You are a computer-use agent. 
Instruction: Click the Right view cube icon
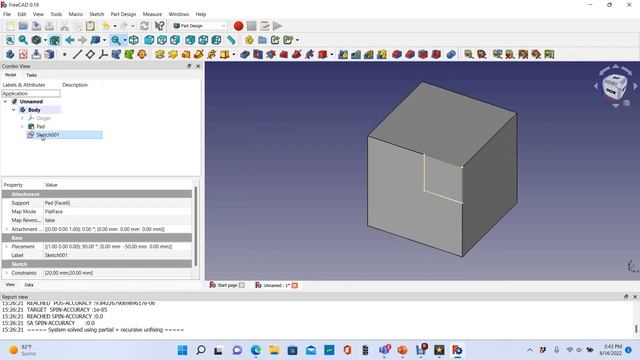coord(175,40)
